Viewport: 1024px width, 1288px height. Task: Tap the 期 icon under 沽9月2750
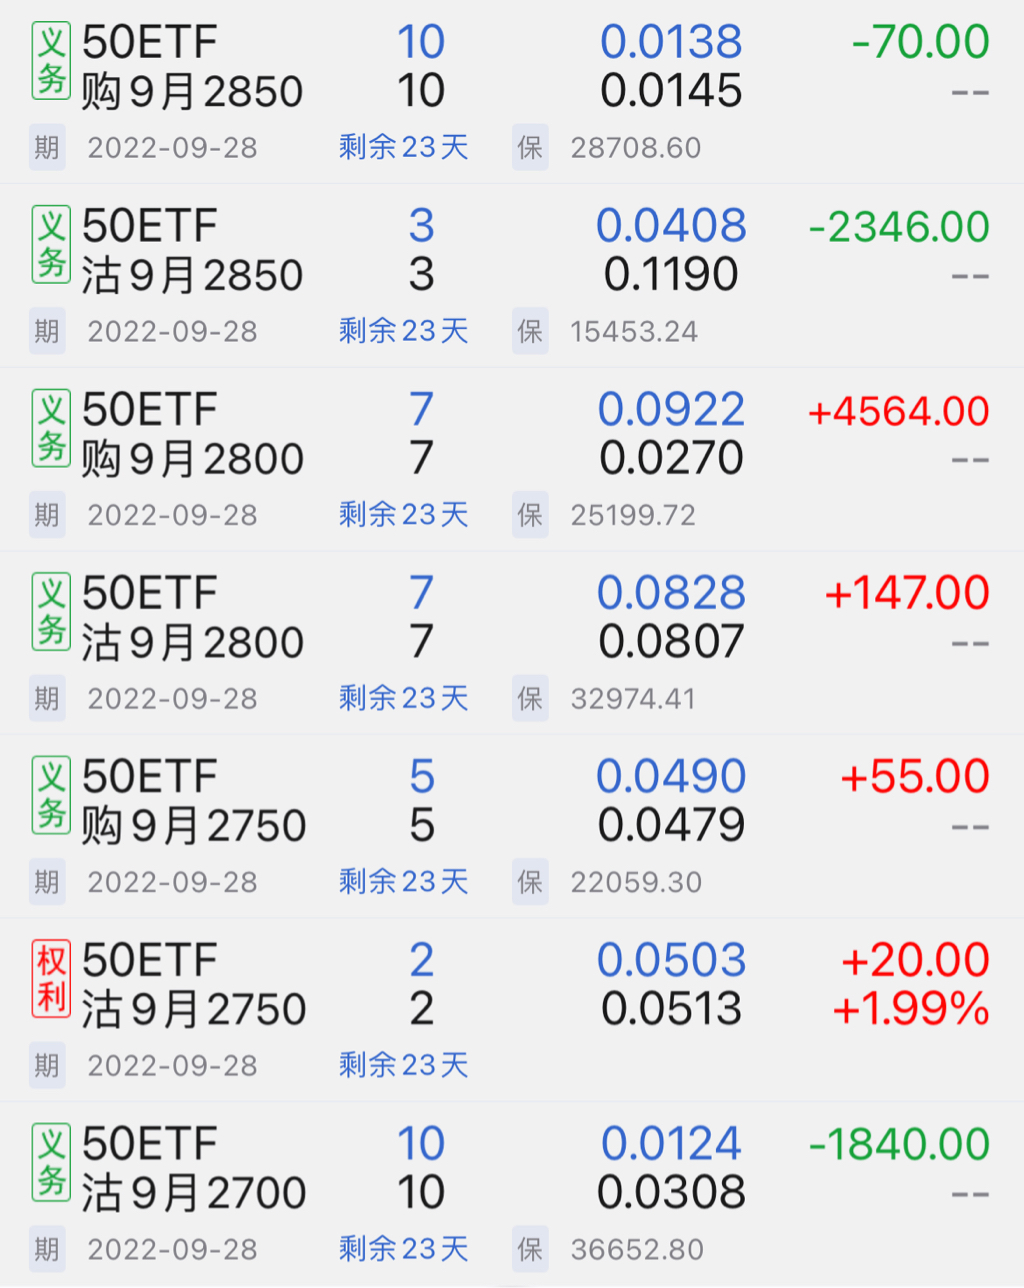point(47,1066)
